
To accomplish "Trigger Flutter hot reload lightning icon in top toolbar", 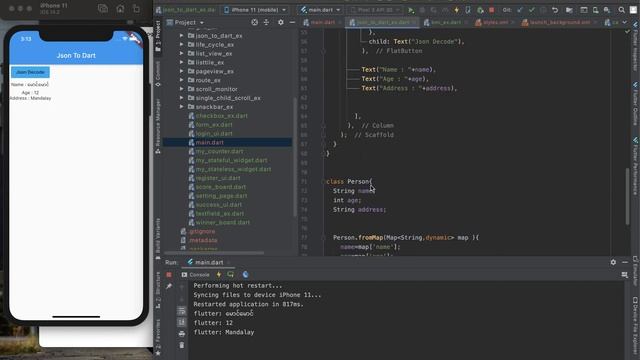I will [456, 10].
